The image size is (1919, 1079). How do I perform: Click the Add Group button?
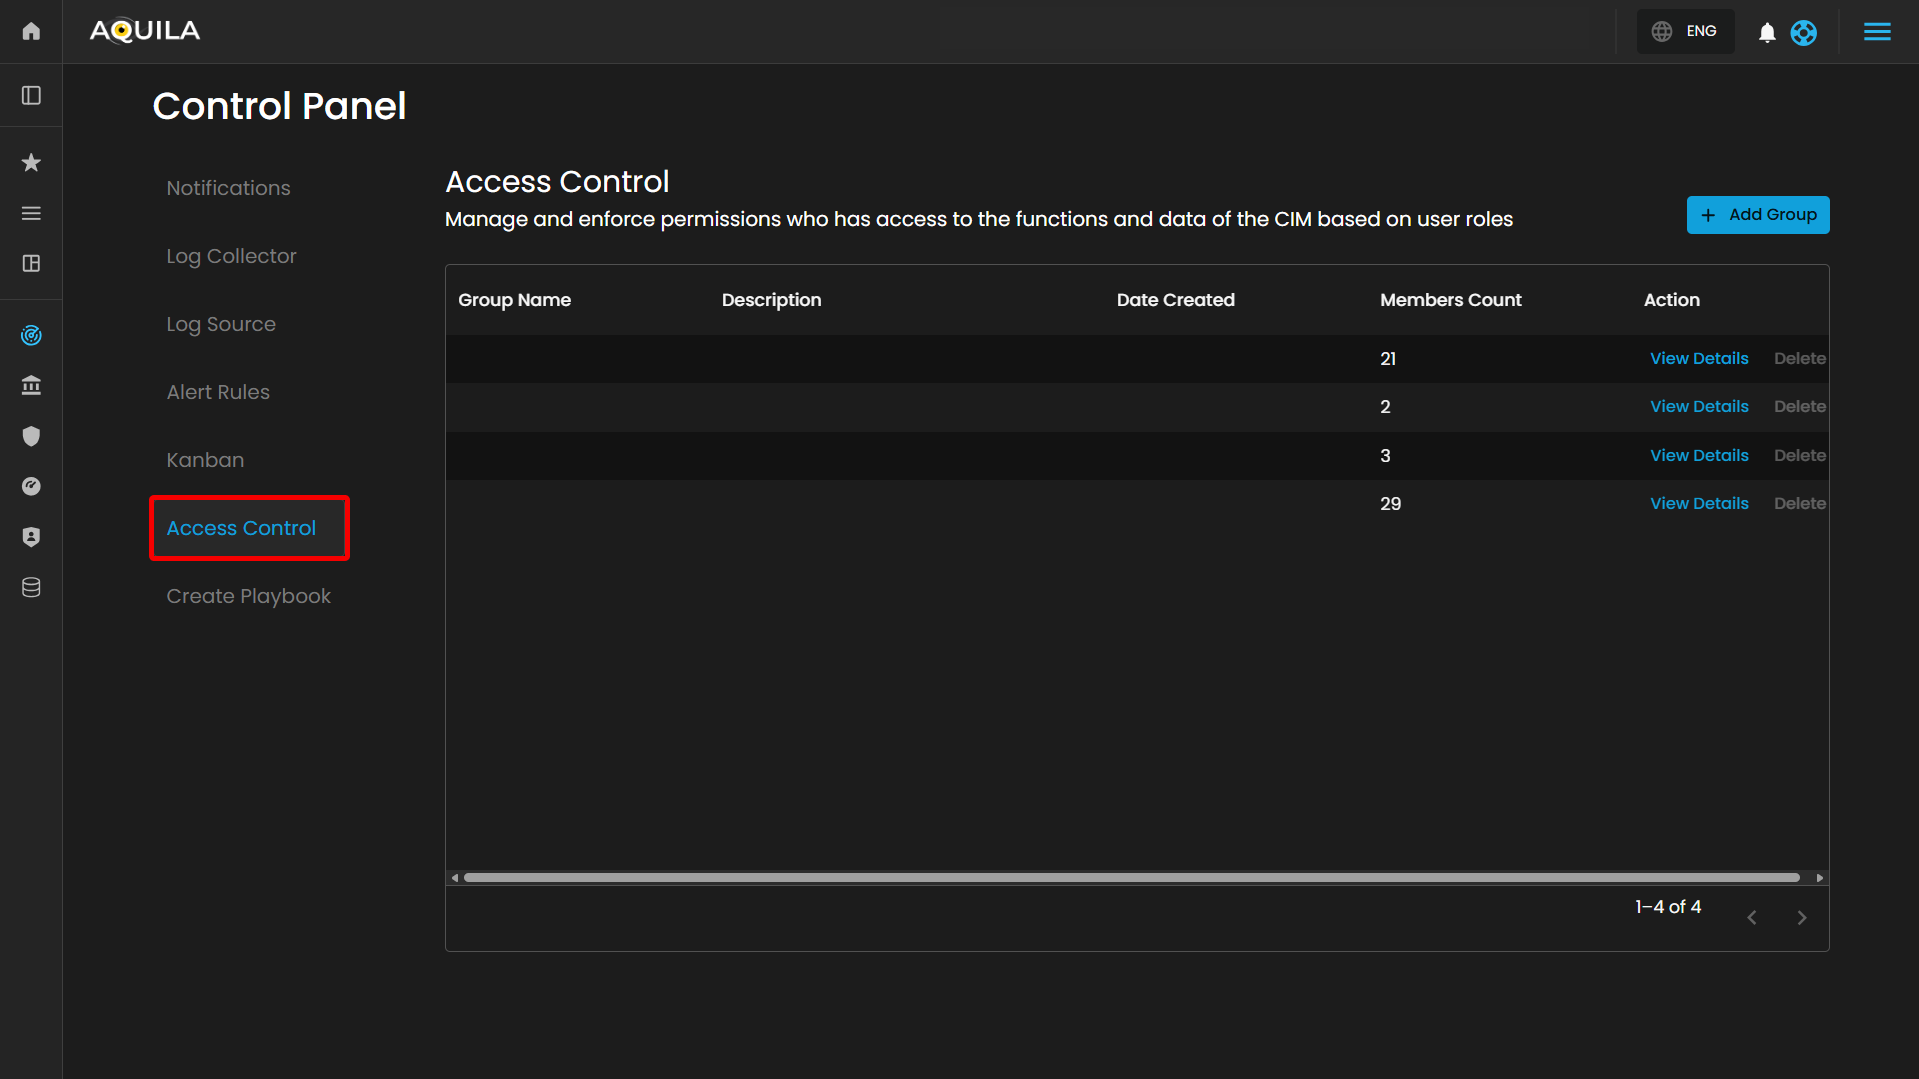point(1757,215)
